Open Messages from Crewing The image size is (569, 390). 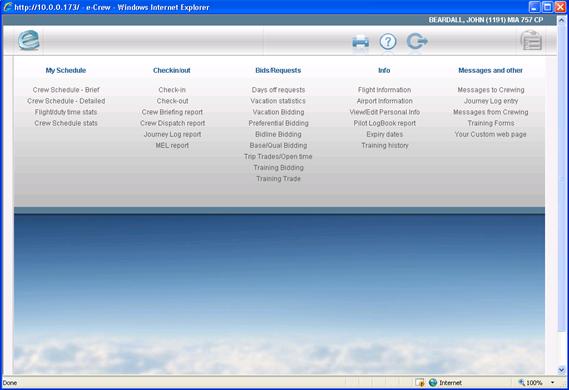tap(491, 112)
